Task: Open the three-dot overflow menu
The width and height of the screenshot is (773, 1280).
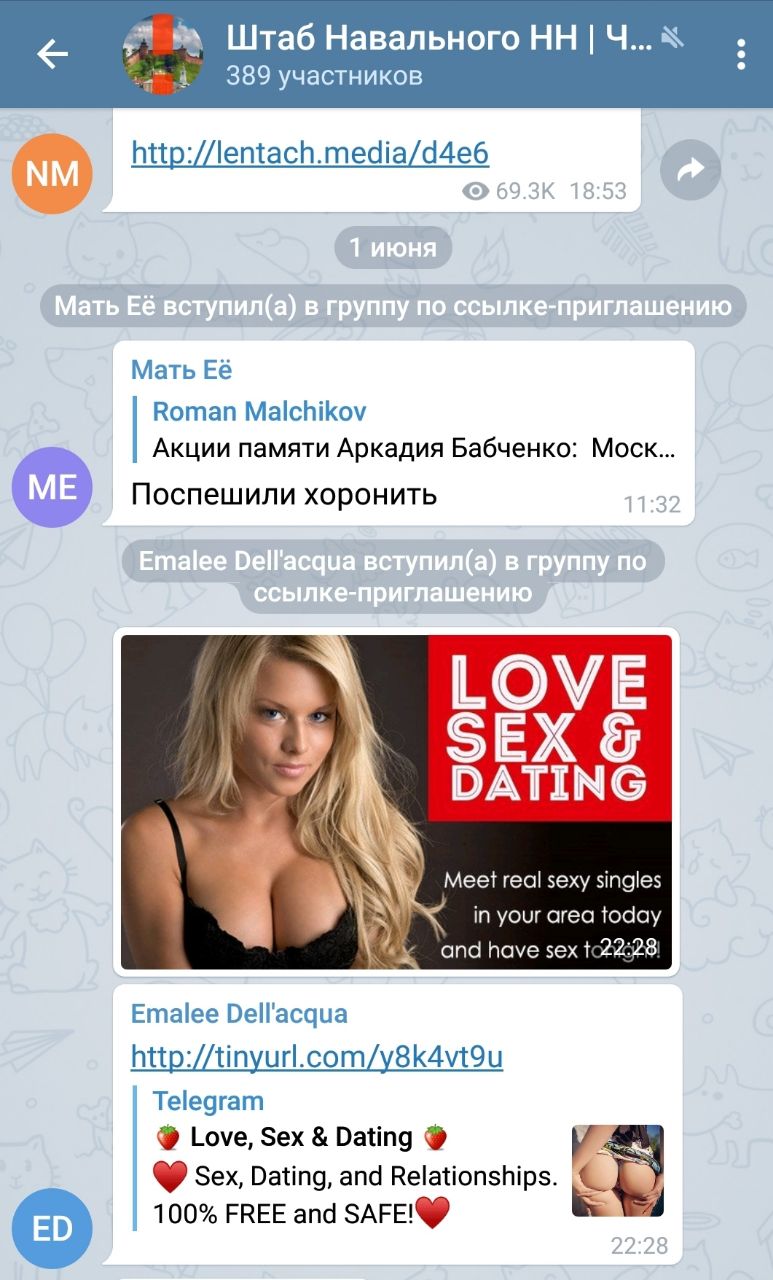Action: [x=741, y=54]
